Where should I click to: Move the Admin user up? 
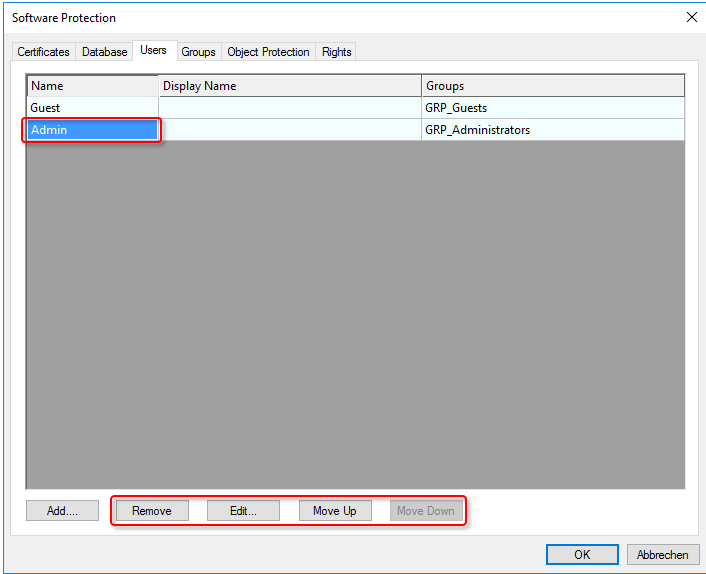[x=335, y=511]
